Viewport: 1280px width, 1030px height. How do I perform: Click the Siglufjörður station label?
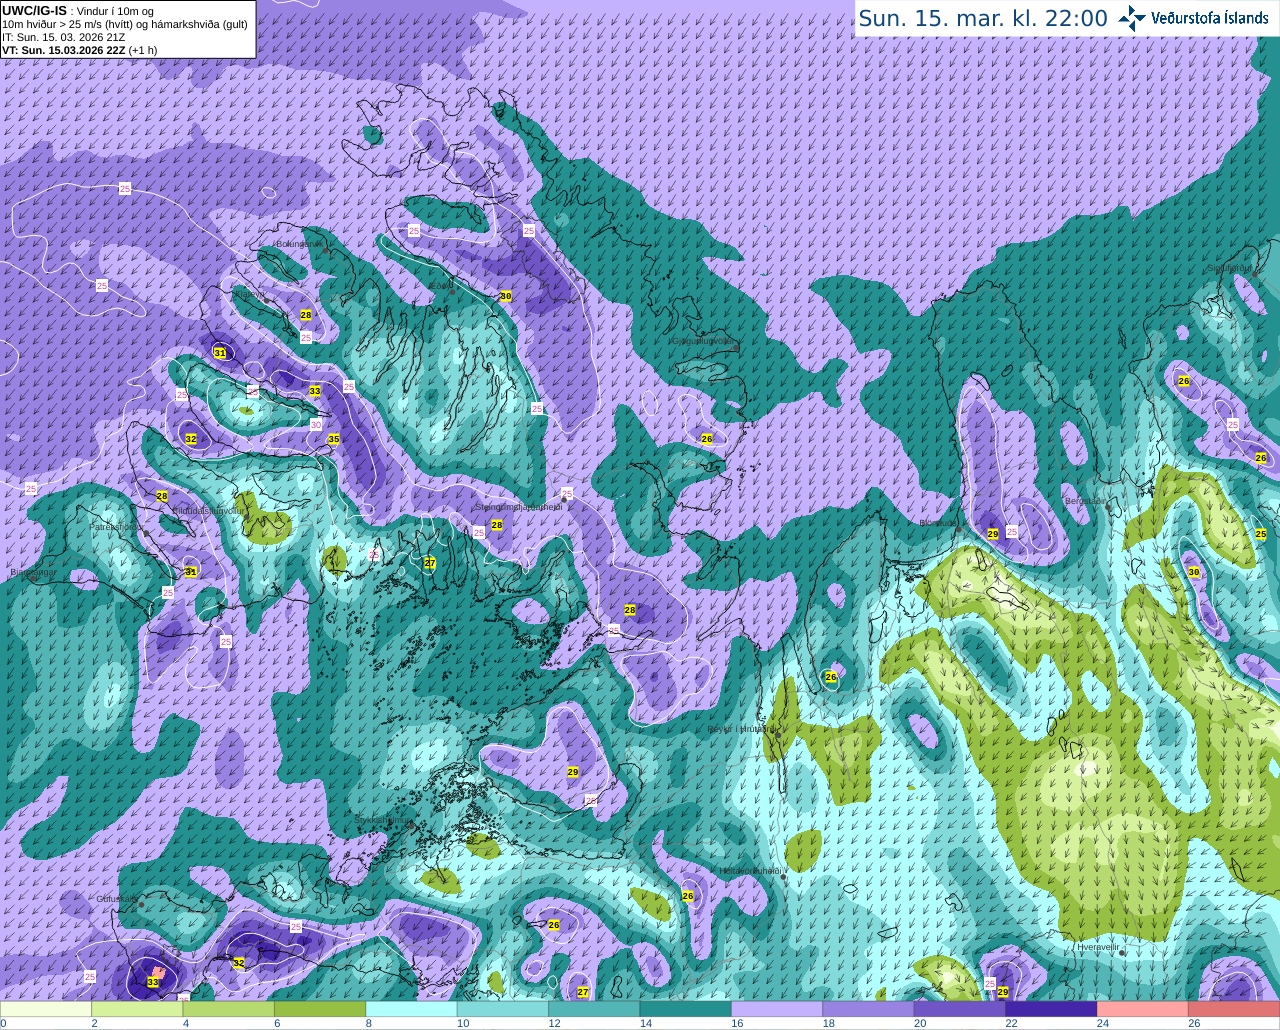click(1229, 268)
